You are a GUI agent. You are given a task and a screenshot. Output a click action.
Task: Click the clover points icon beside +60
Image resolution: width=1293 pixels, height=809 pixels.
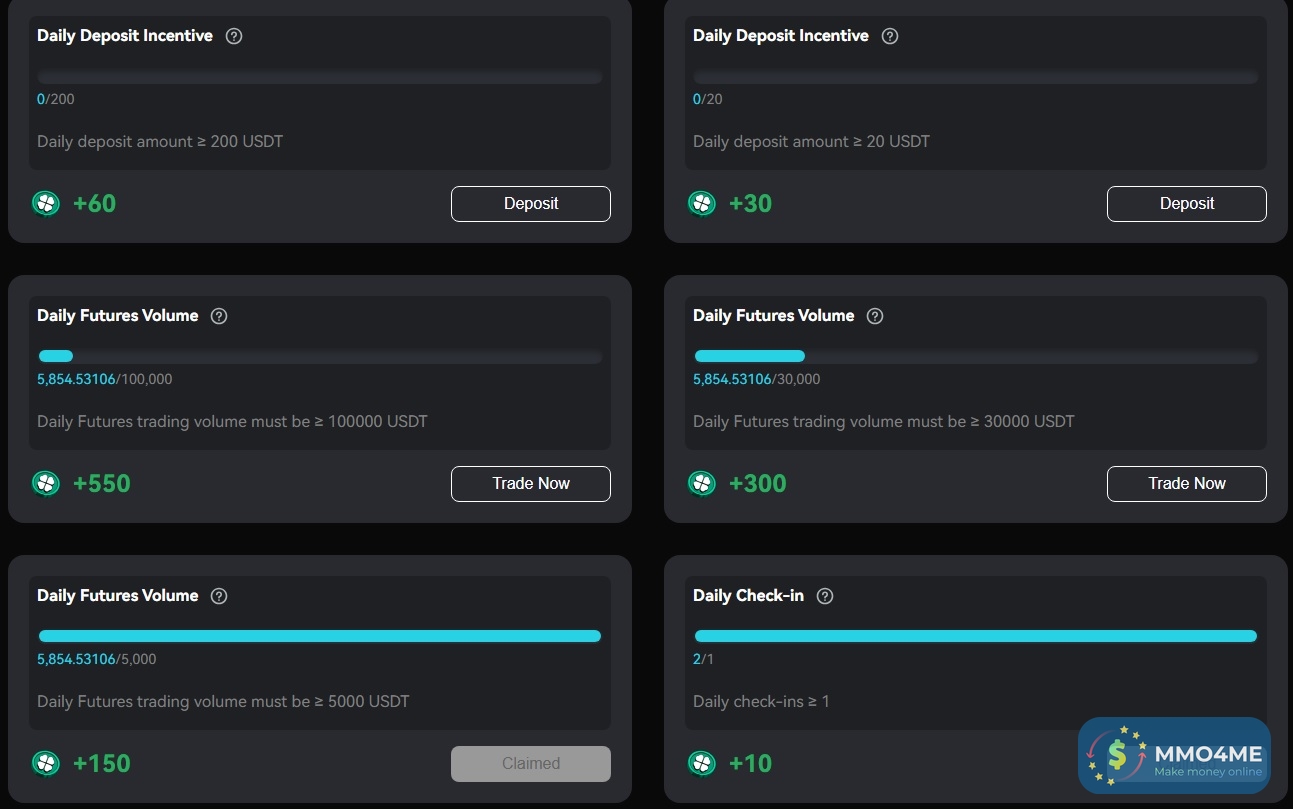pos(46,204)
